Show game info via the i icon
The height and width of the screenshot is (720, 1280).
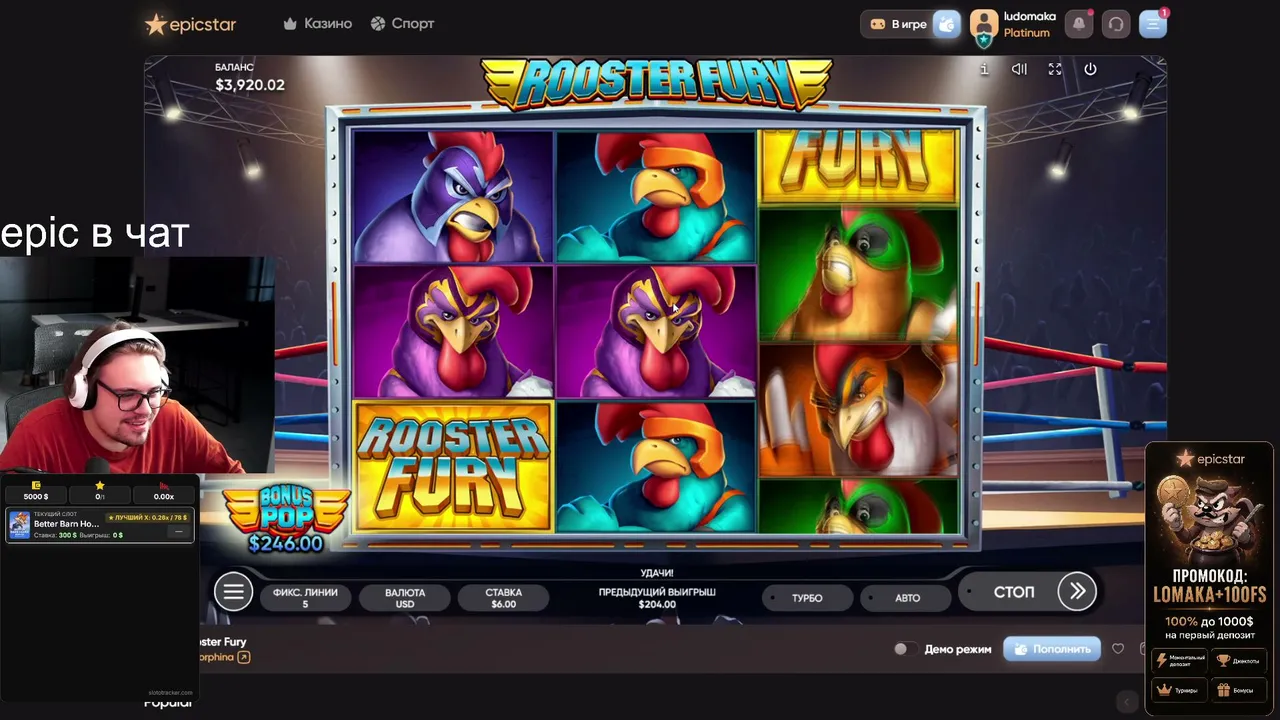[984, 69]
